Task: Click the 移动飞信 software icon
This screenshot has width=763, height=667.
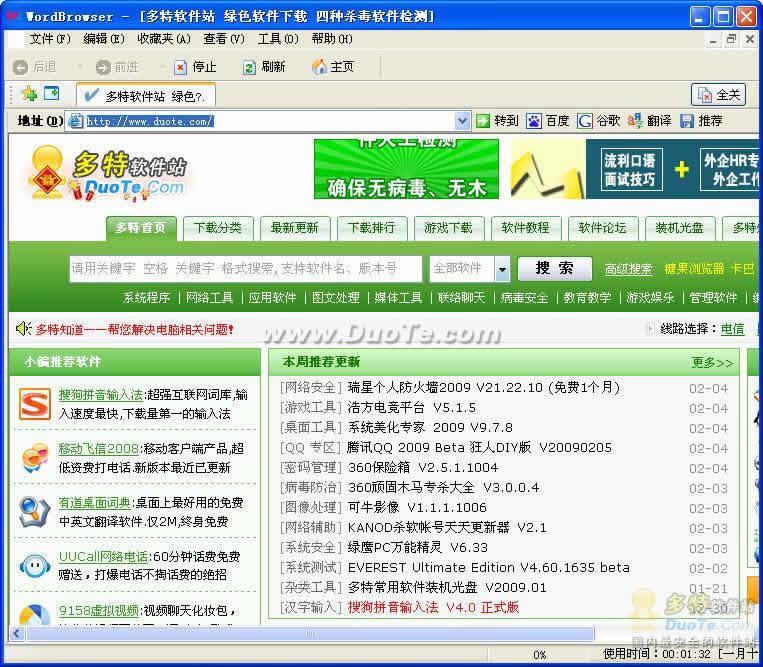Action: [35, 458]
